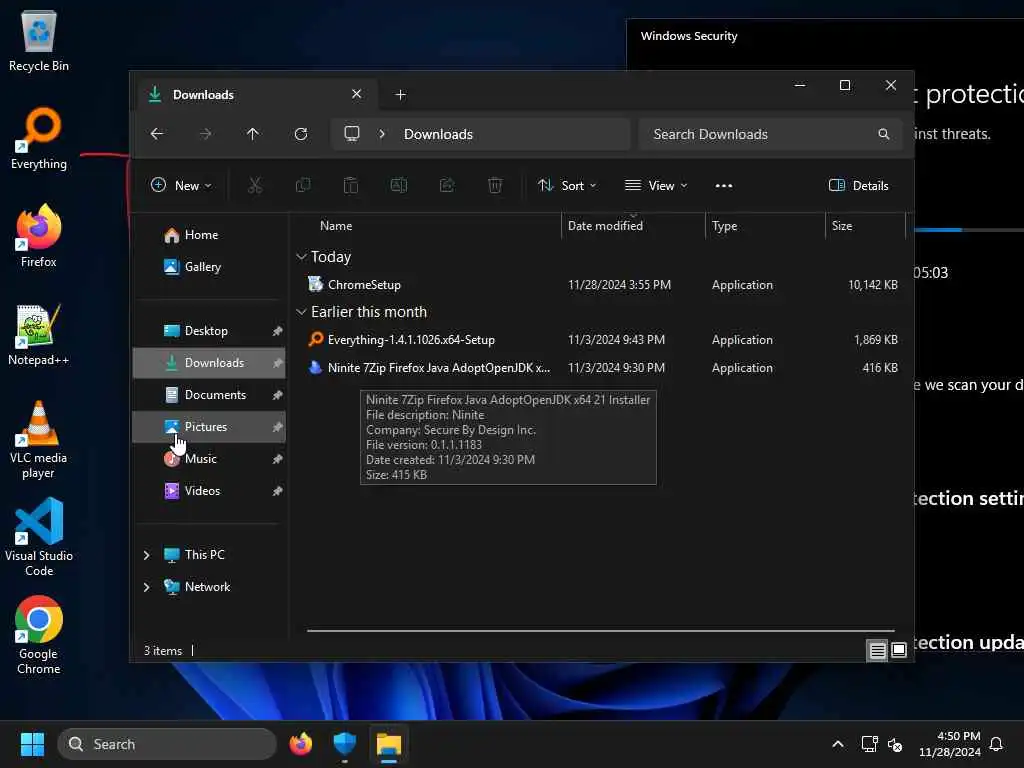Click the Share toolbar icon
Image resolution: width=1024 pixels, height=768 pixels.
coord(447,185)
